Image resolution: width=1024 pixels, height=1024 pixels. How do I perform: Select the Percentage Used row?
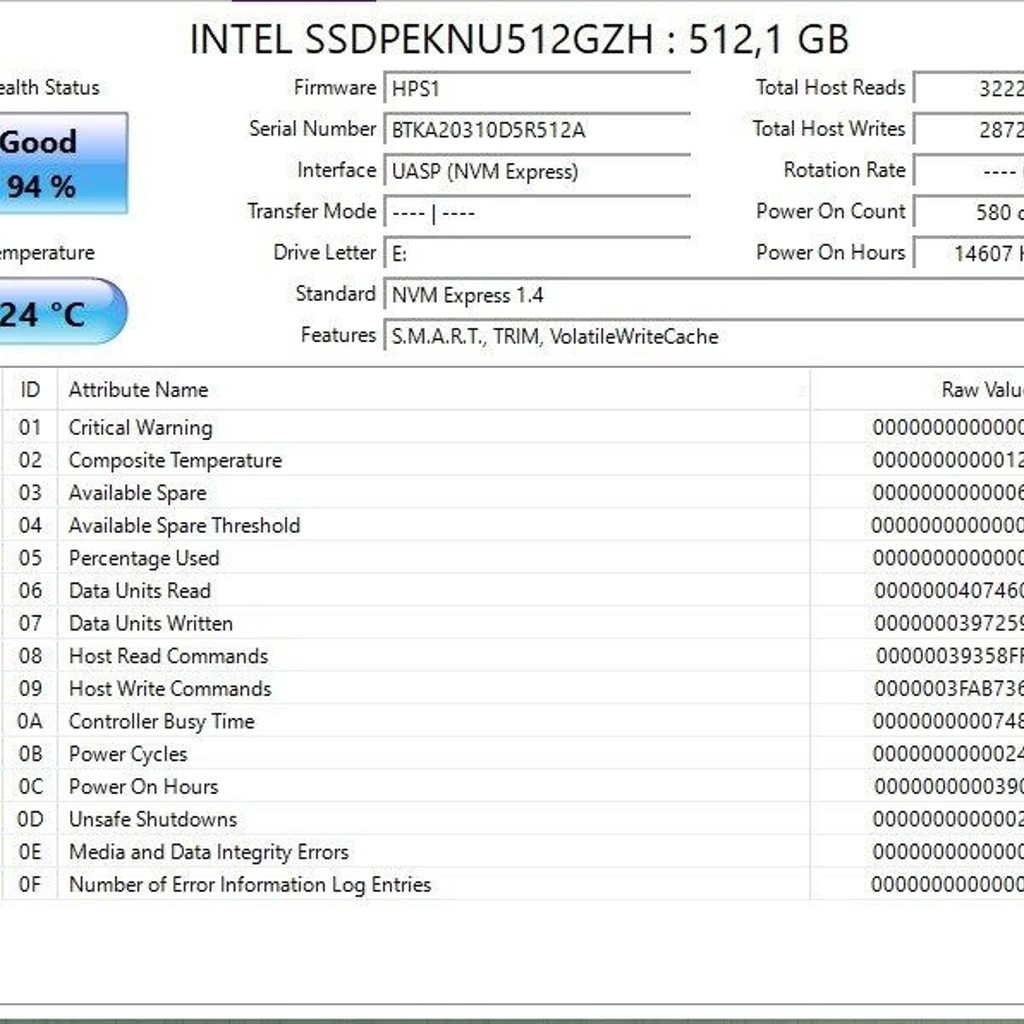click(512, 558)
